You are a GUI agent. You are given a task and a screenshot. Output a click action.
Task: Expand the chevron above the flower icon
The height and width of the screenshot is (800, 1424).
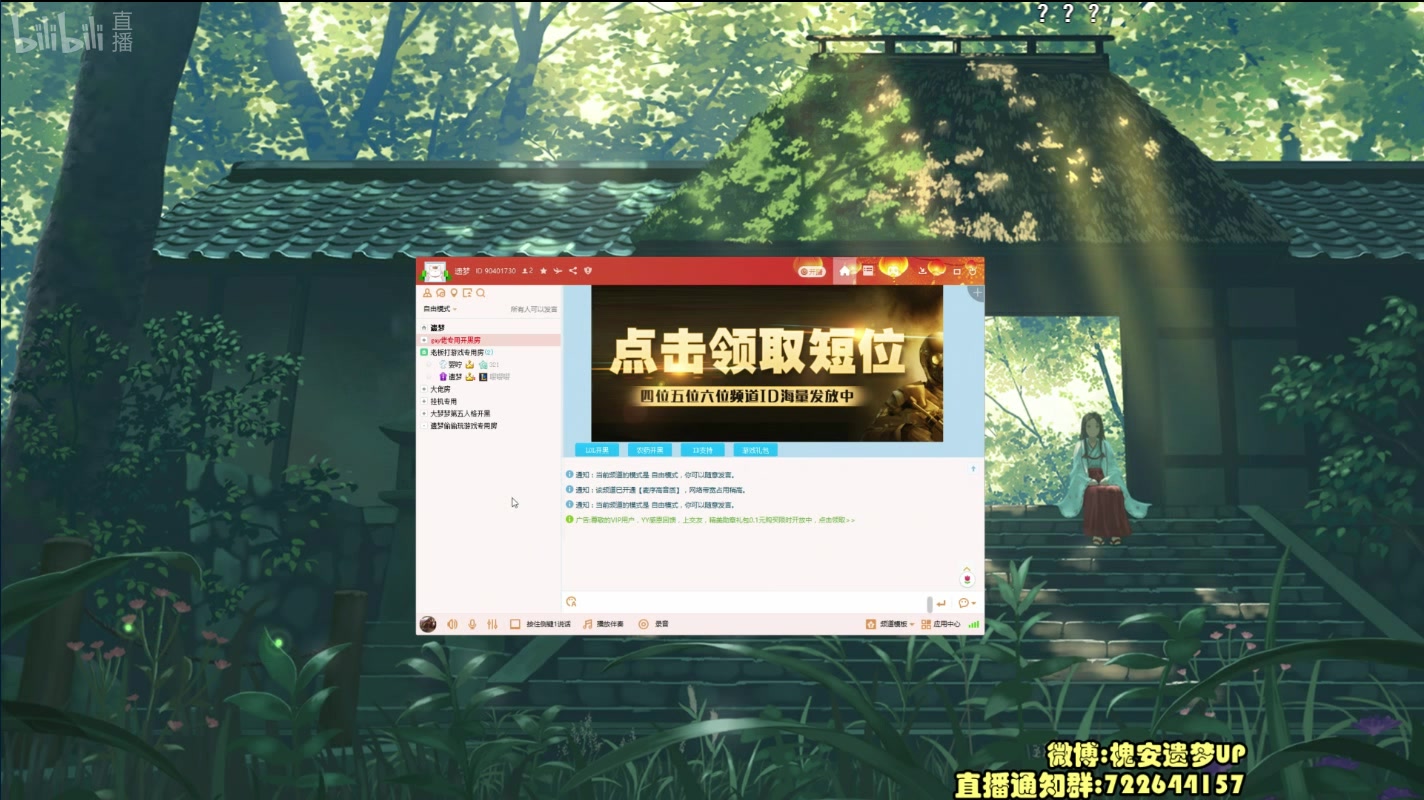click(x=967, y=567)
